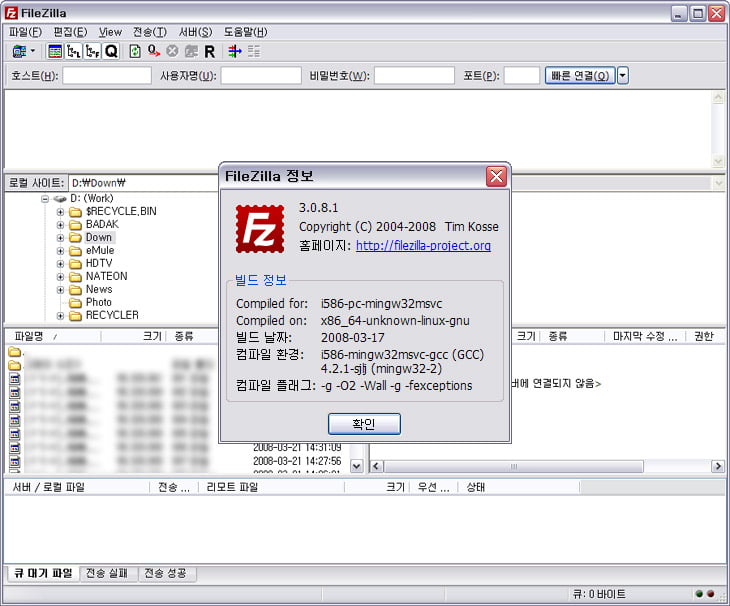Click the 사용자명 input field
The width and height of the screenshot is (730, 606).
coord(261,75)
